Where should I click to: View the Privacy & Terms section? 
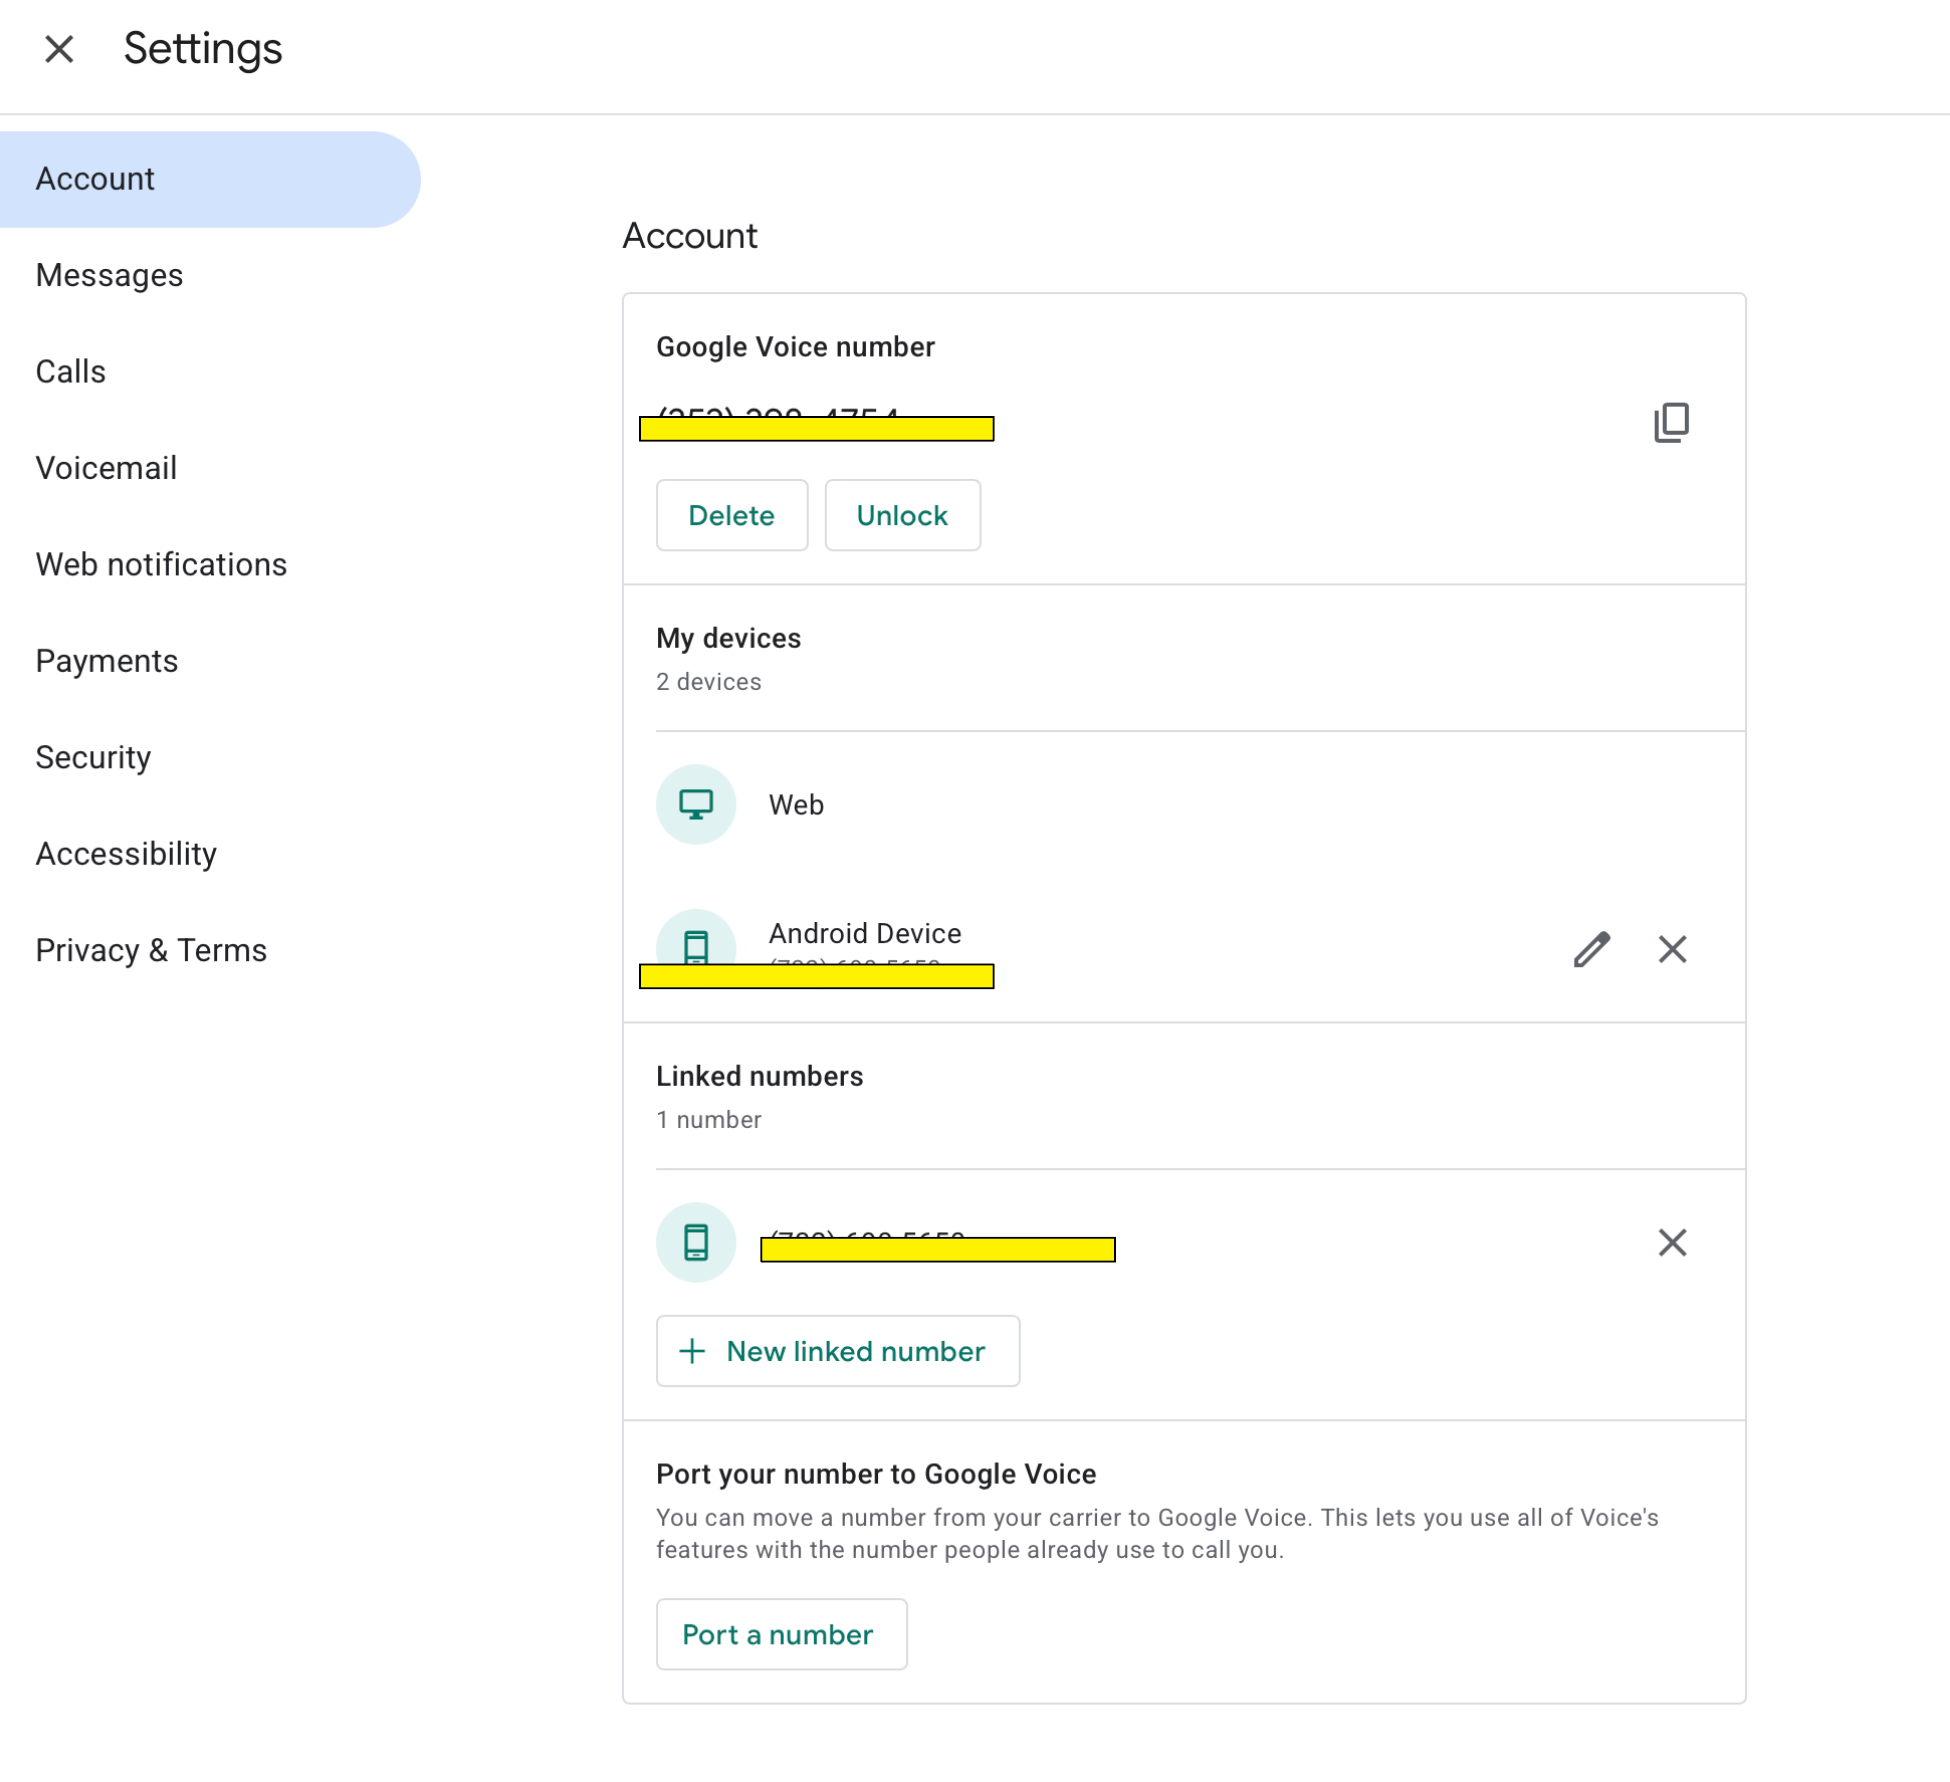[x=151, y=950]
